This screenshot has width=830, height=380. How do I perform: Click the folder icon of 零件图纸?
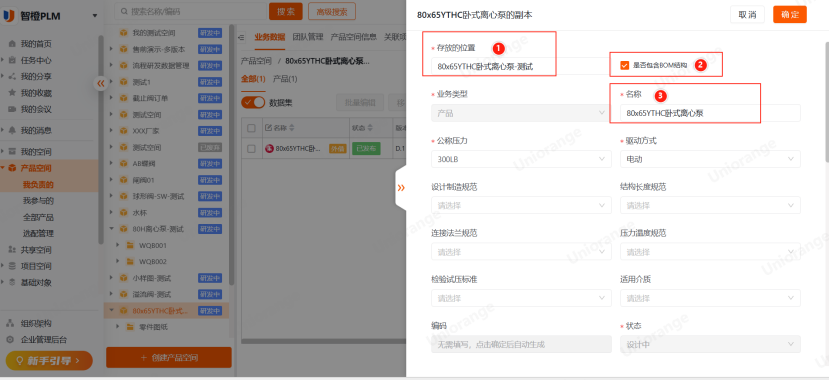[x=130, y=327]
